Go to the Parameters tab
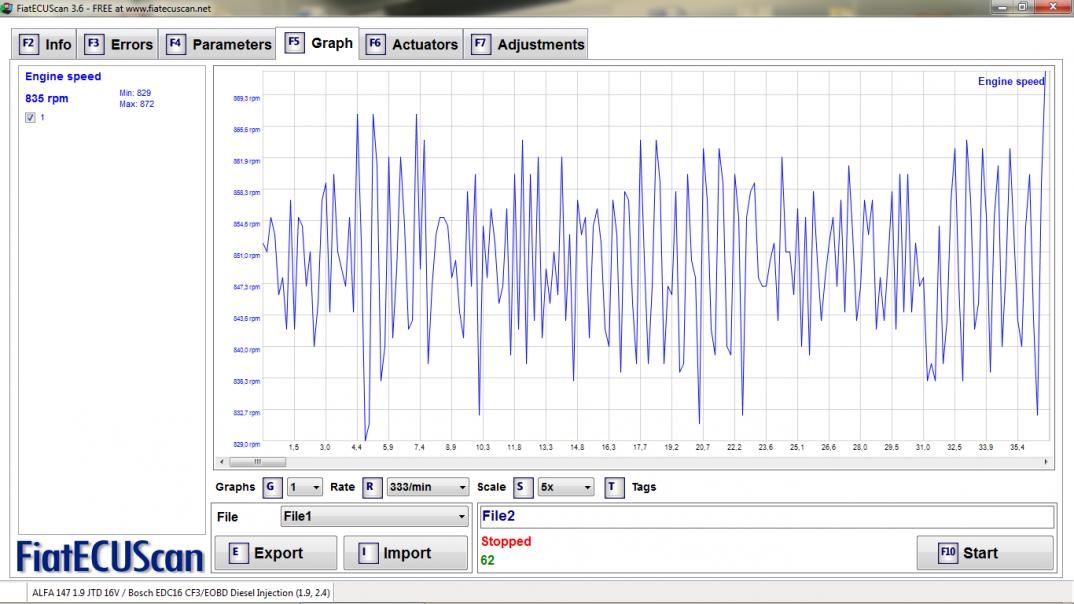 click(x=219, y=44)
